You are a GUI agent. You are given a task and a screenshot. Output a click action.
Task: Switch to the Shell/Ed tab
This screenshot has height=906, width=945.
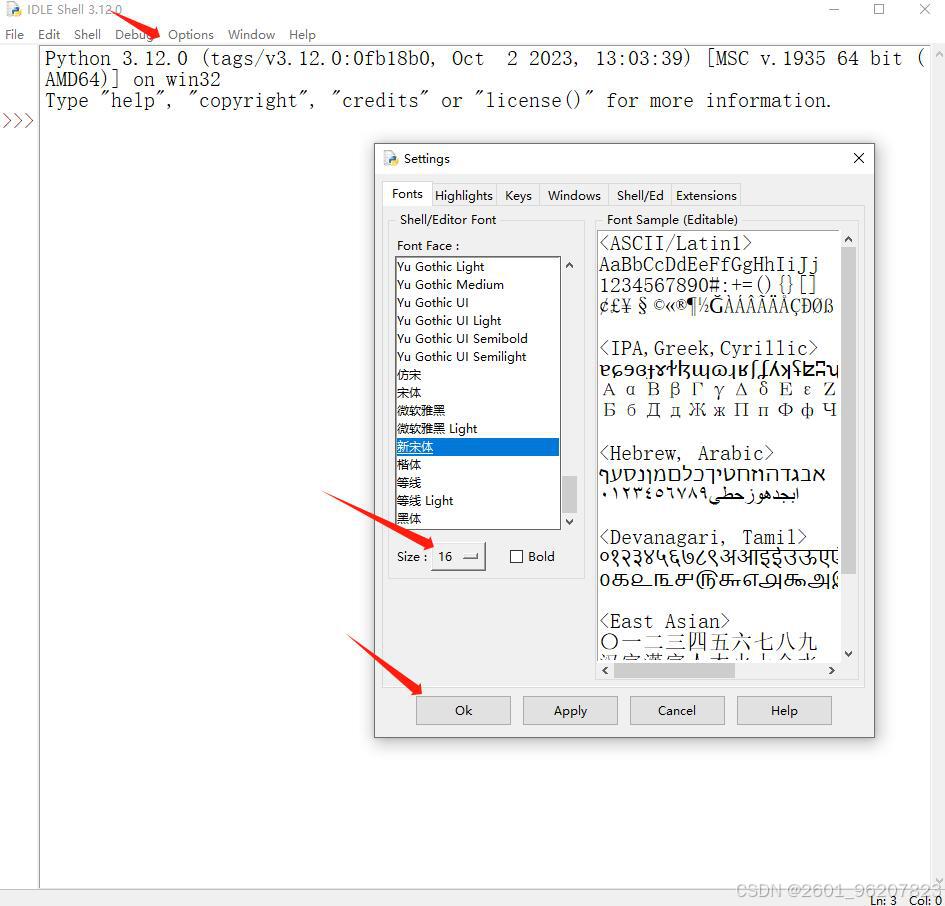639,195
